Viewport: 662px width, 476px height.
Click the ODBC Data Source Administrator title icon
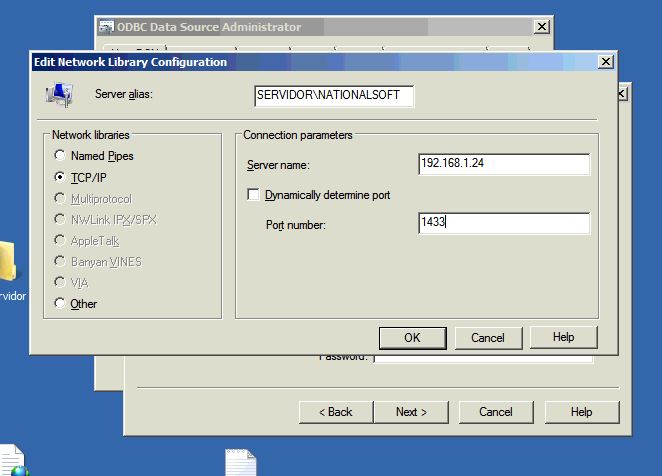coord(106,27)
